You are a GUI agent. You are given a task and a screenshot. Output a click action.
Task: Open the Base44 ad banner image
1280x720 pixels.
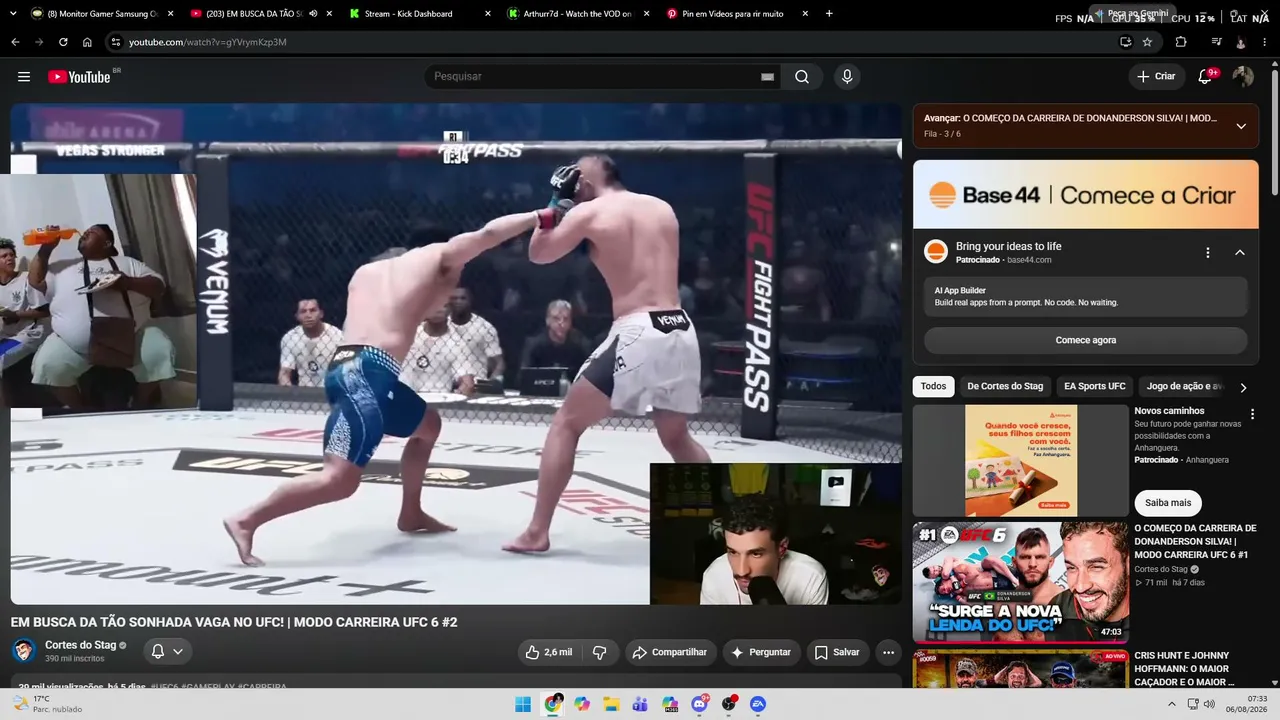pos(1086,195)
